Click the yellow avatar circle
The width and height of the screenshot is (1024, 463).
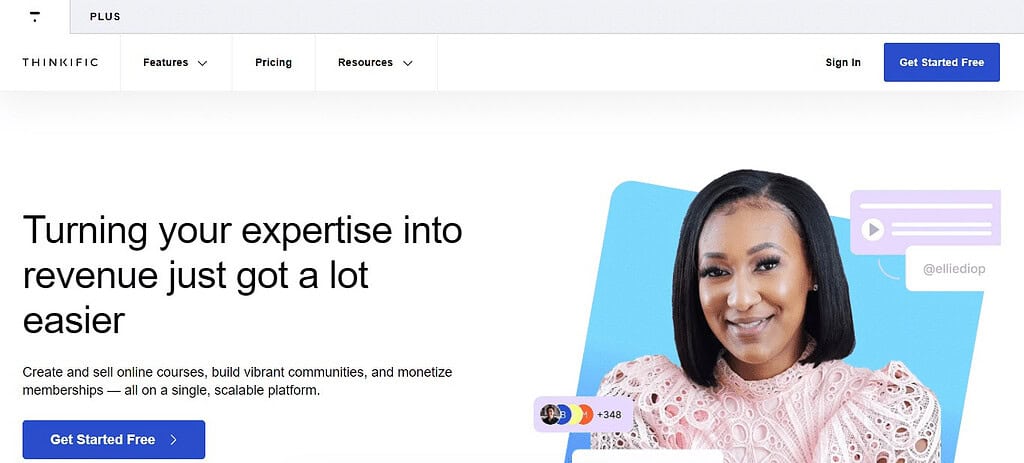(575, 414)
